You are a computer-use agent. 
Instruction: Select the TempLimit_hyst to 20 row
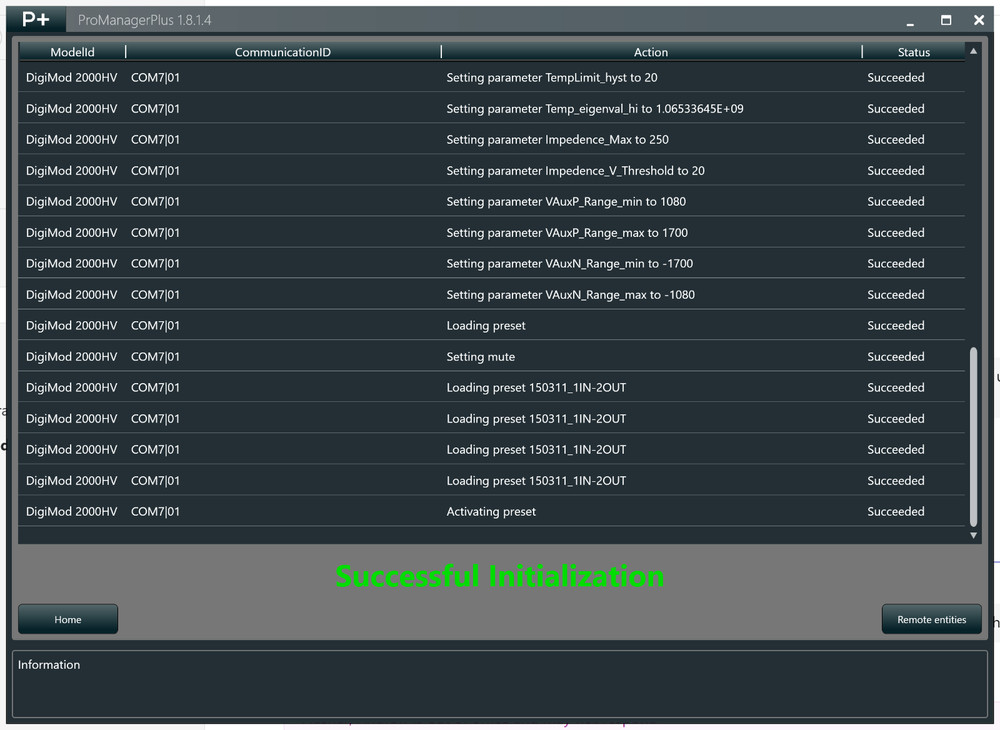tap(491, 78)
